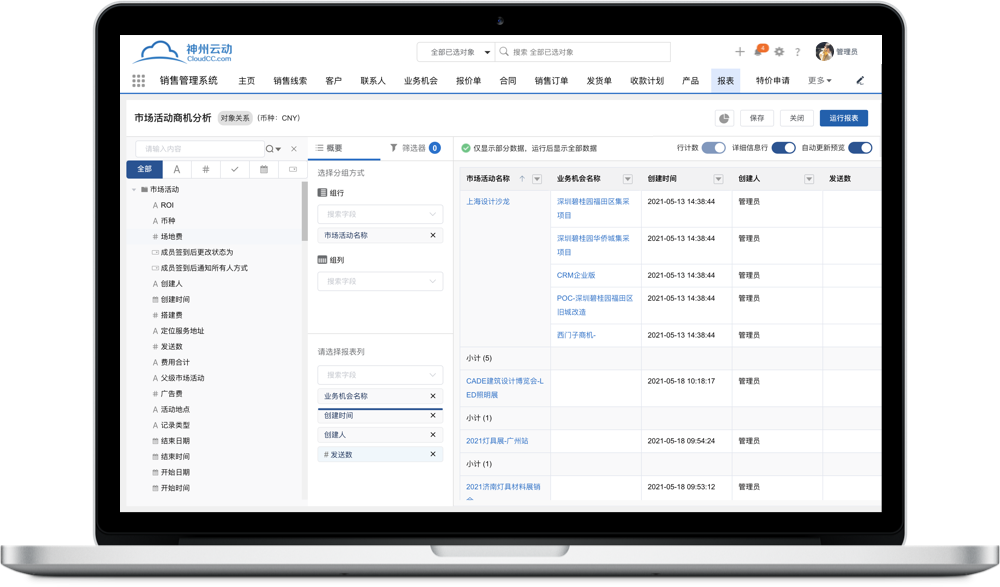This screenshot has width=1000, height=587.
Task: Disable the 详细信息行 toggle
Action: tap(785, 147)
